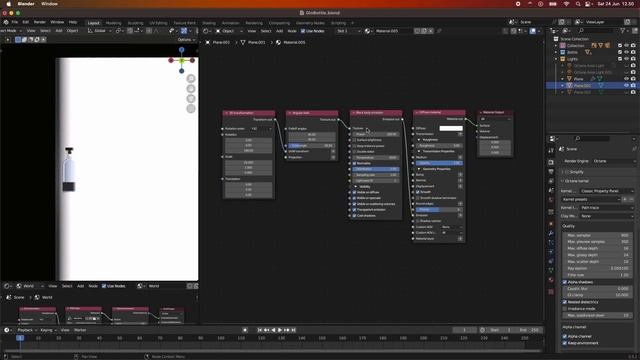Hide the Bottle collection in viewport

pos(627,52)
